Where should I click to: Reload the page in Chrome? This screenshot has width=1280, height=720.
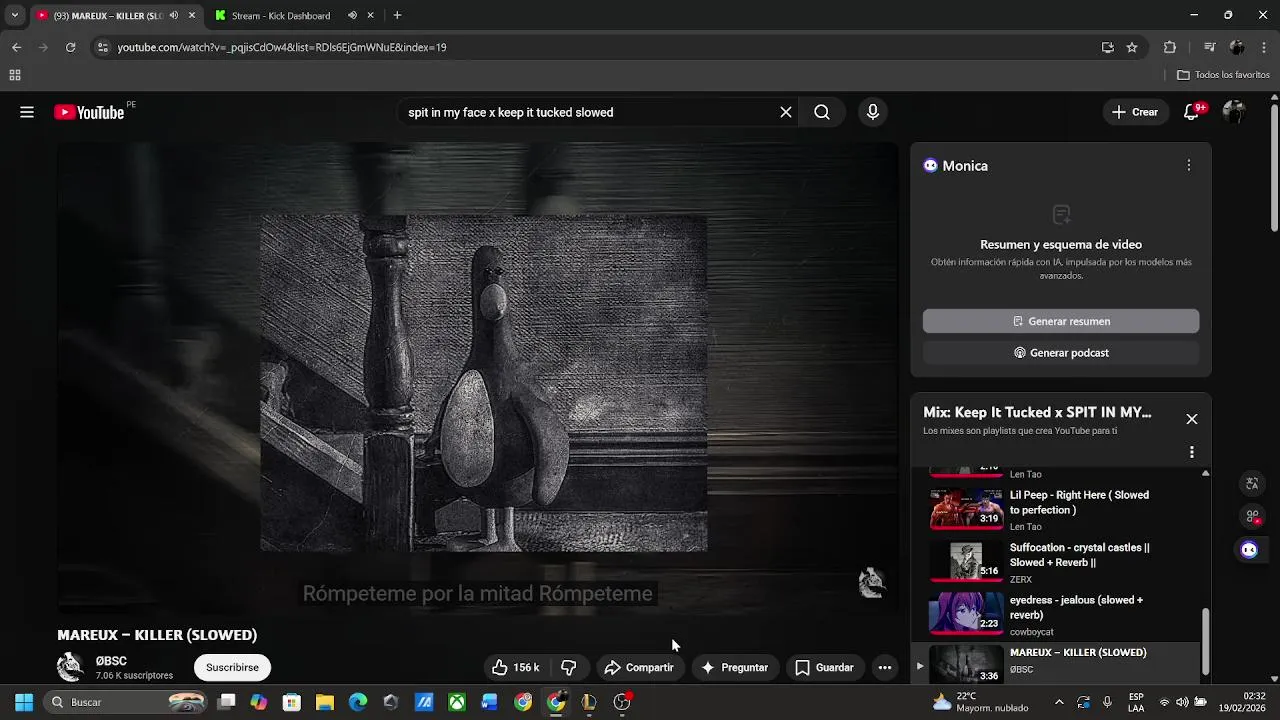pos(70,47)
